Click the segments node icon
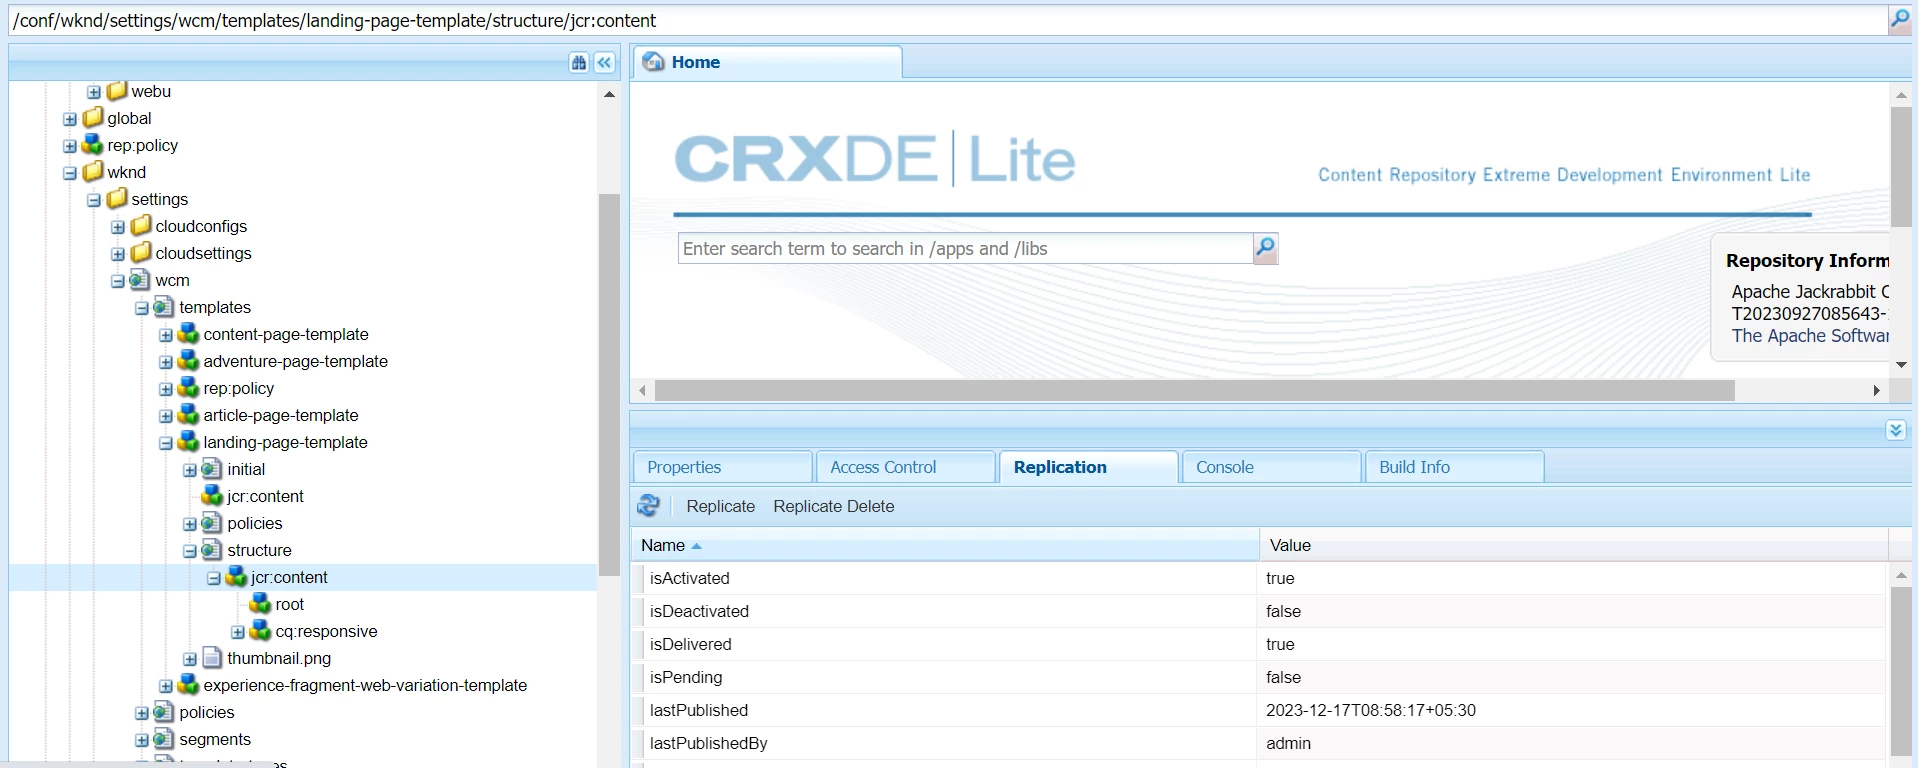The height and width of the screenshot is (768, 1918). point(165,739)
